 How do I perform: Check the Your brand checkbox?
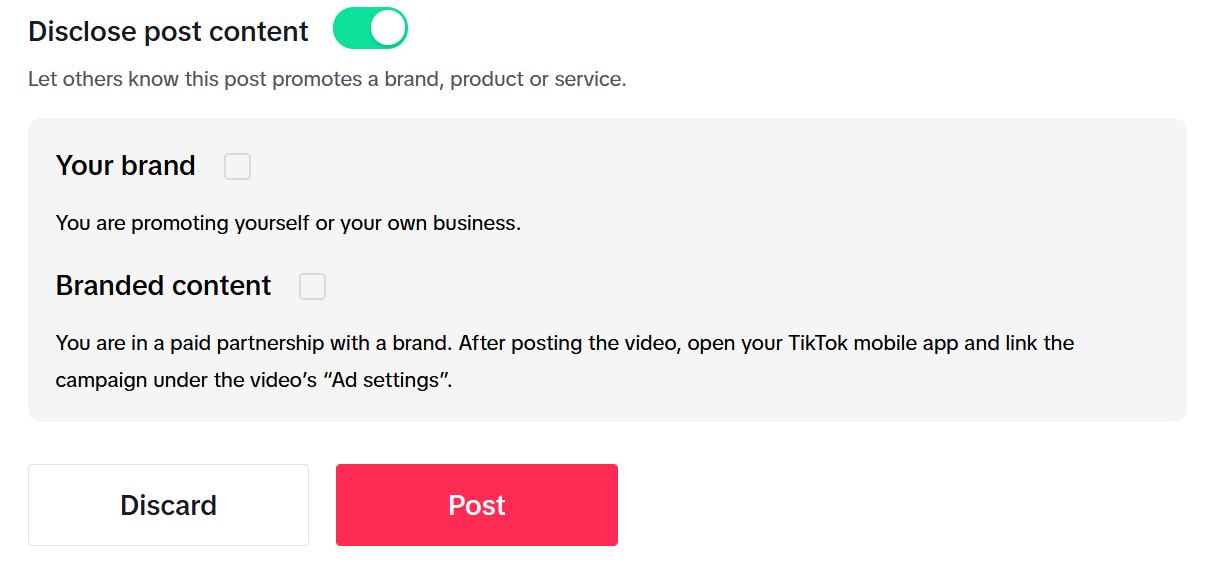[237, 166]
